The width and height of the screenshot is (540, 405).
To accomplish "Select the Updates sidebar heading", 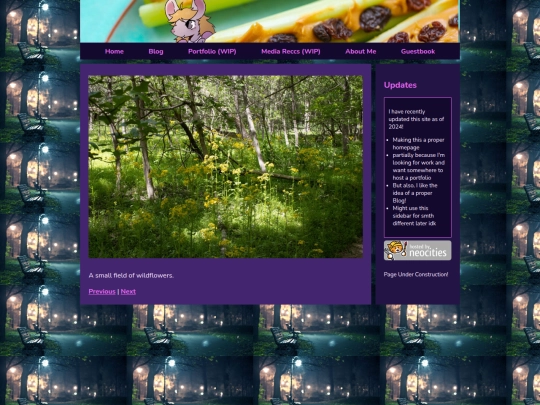I will tap(400, 85).
